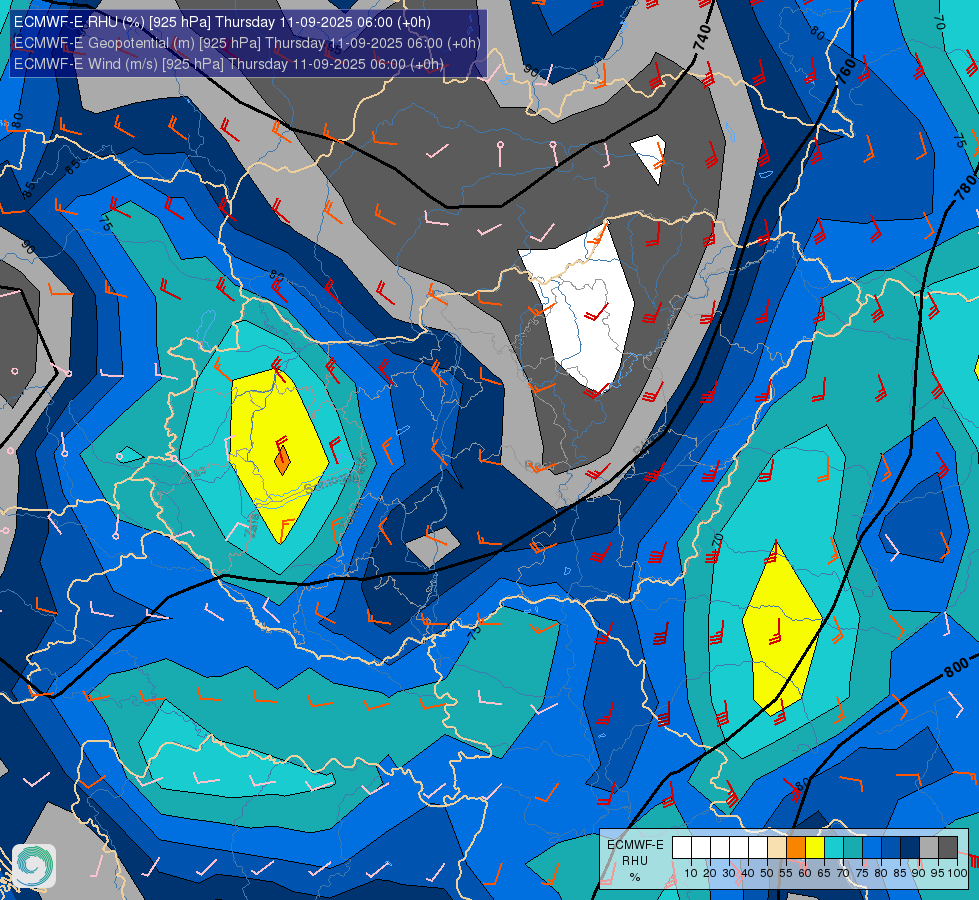Click the swirl weather logo icon
This screenshot has width=979, height=900.
[34, 866]
